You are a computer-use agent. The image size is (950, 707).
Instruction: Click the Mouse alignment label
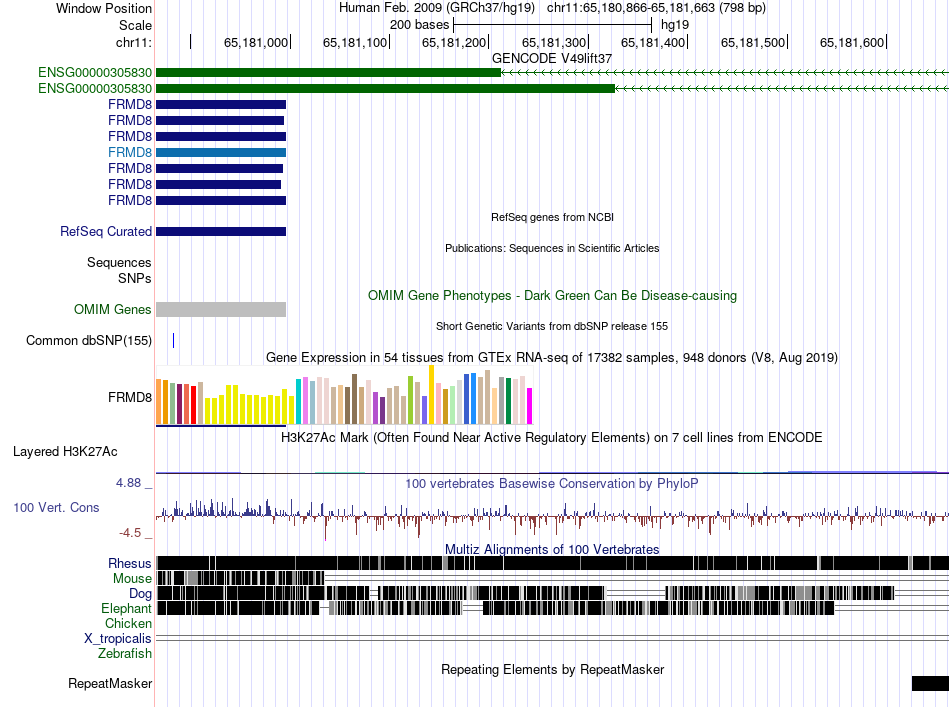tap(132, 579)
